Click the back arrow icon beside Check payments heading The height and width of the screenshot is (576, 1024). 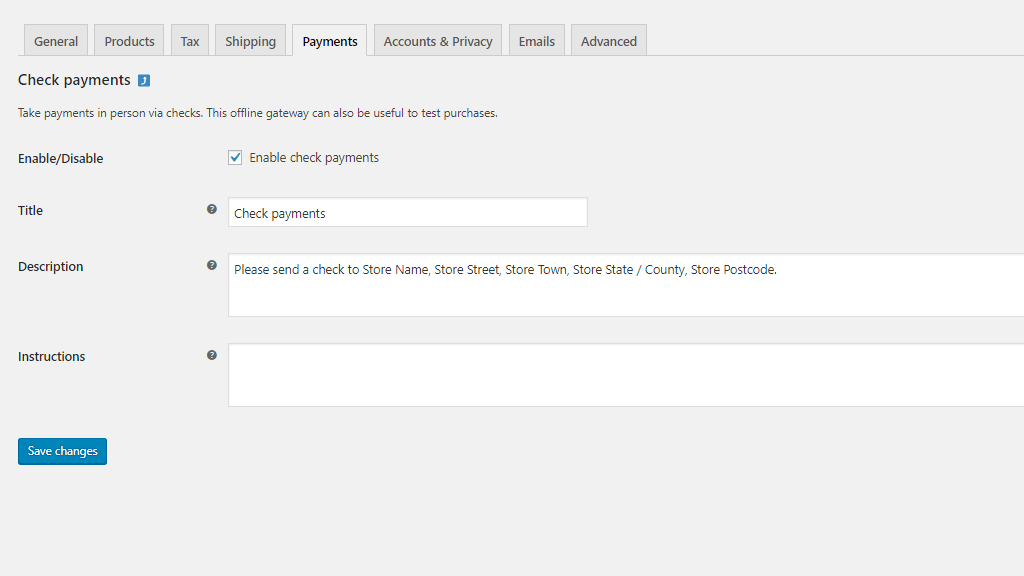coord(144,81)
